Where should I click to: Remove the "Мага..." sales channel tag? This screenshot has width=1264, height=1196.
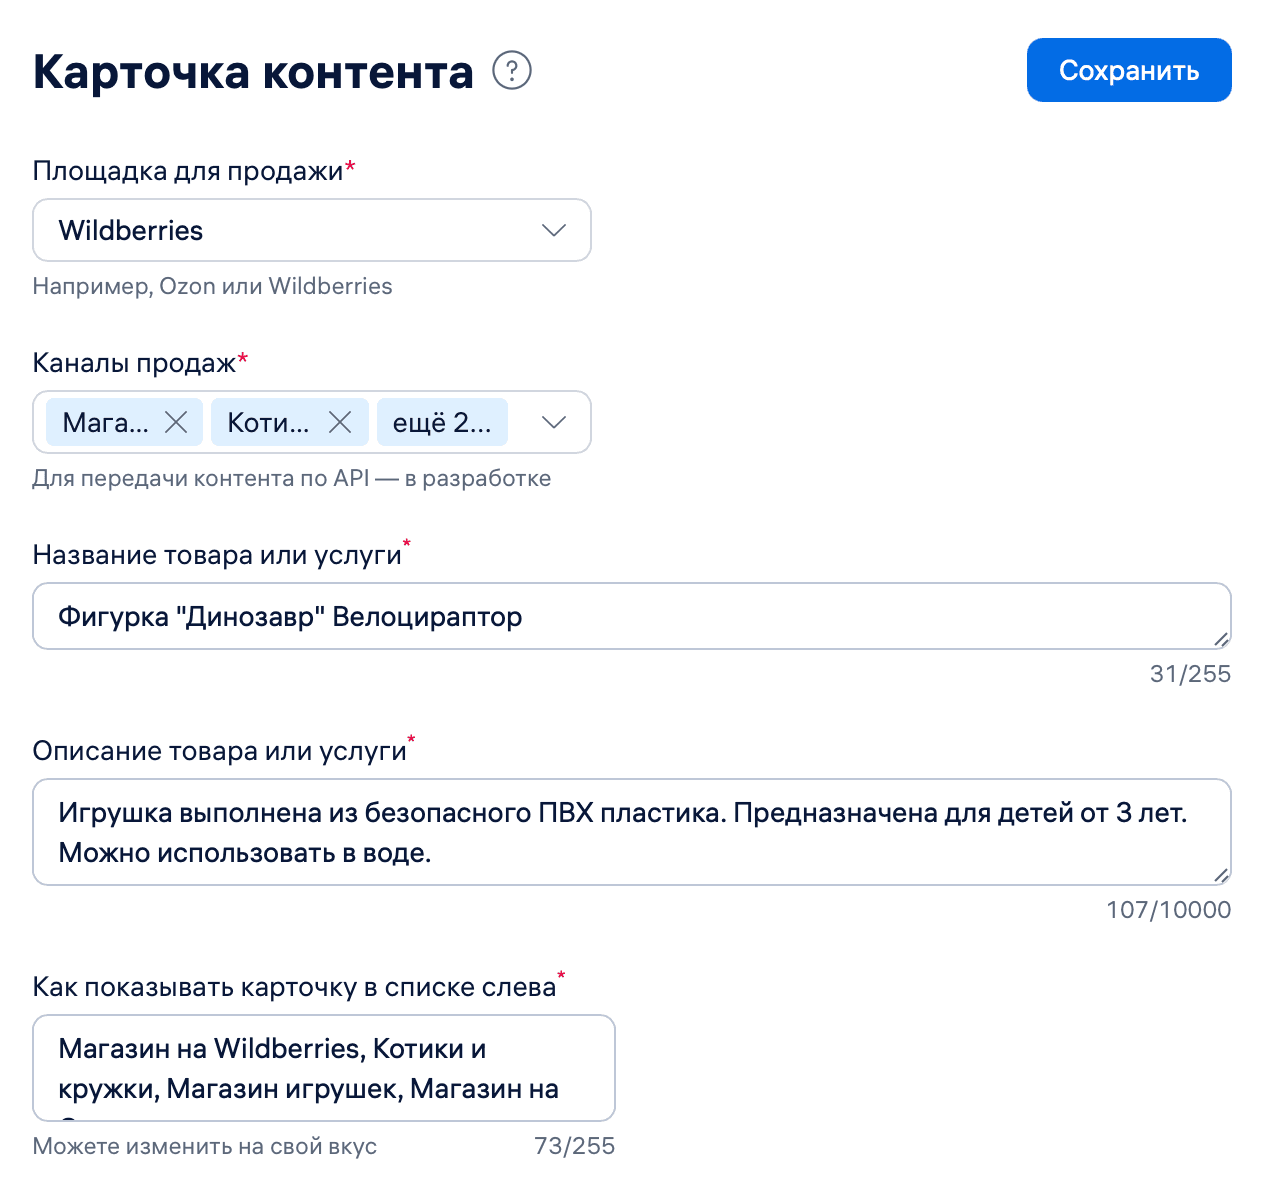tap(175, 422)
